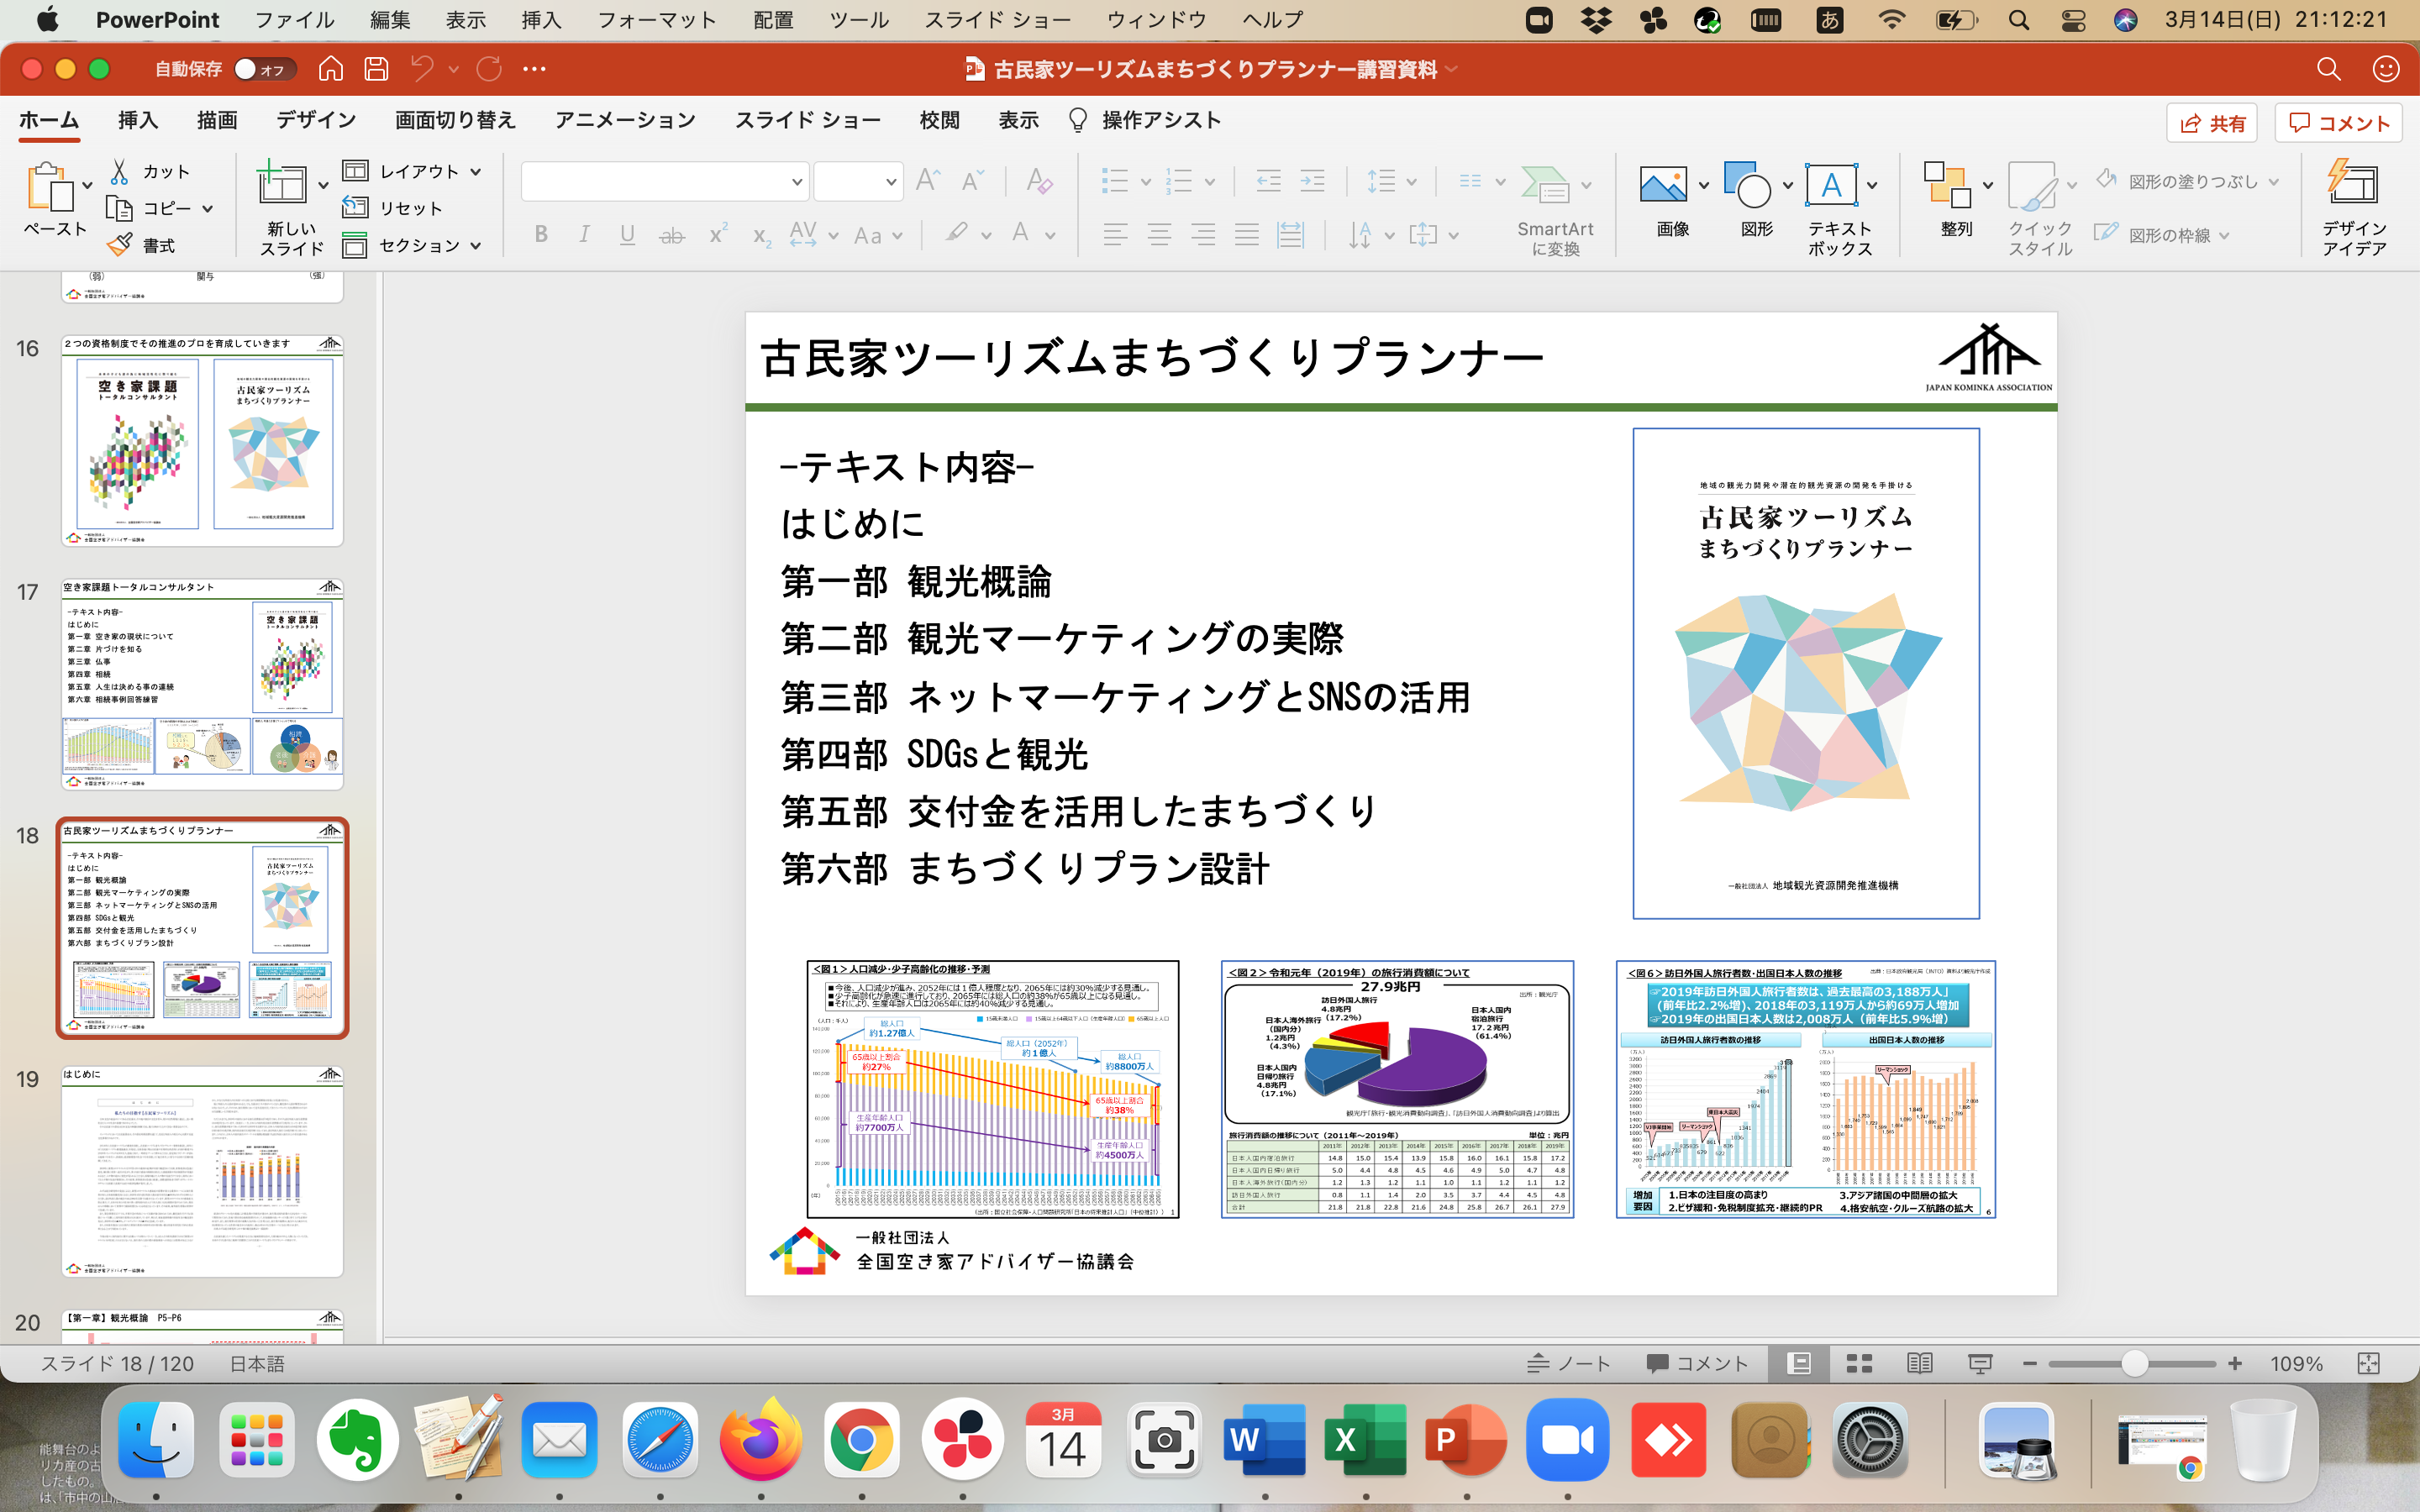Click the Cut (カット) scissors icon

click(x=120, y=171)
